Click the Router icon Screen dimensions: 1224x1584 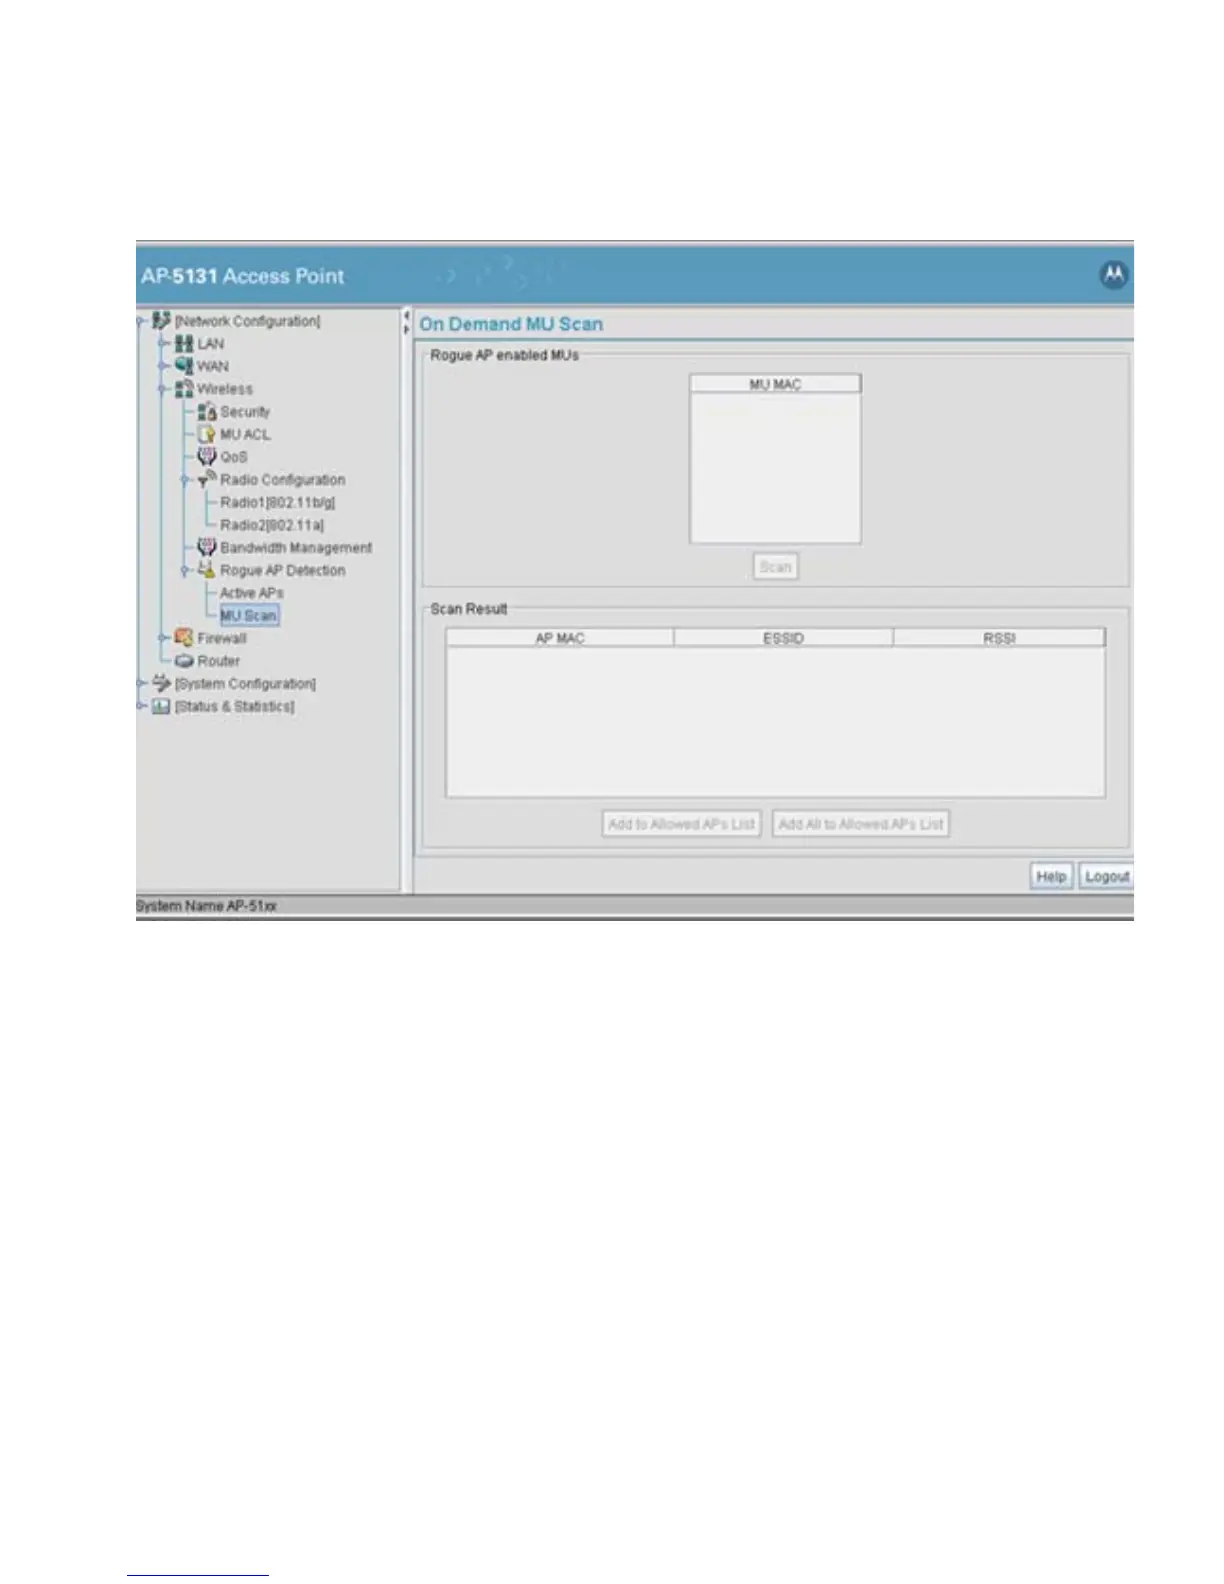click(184, 661)
